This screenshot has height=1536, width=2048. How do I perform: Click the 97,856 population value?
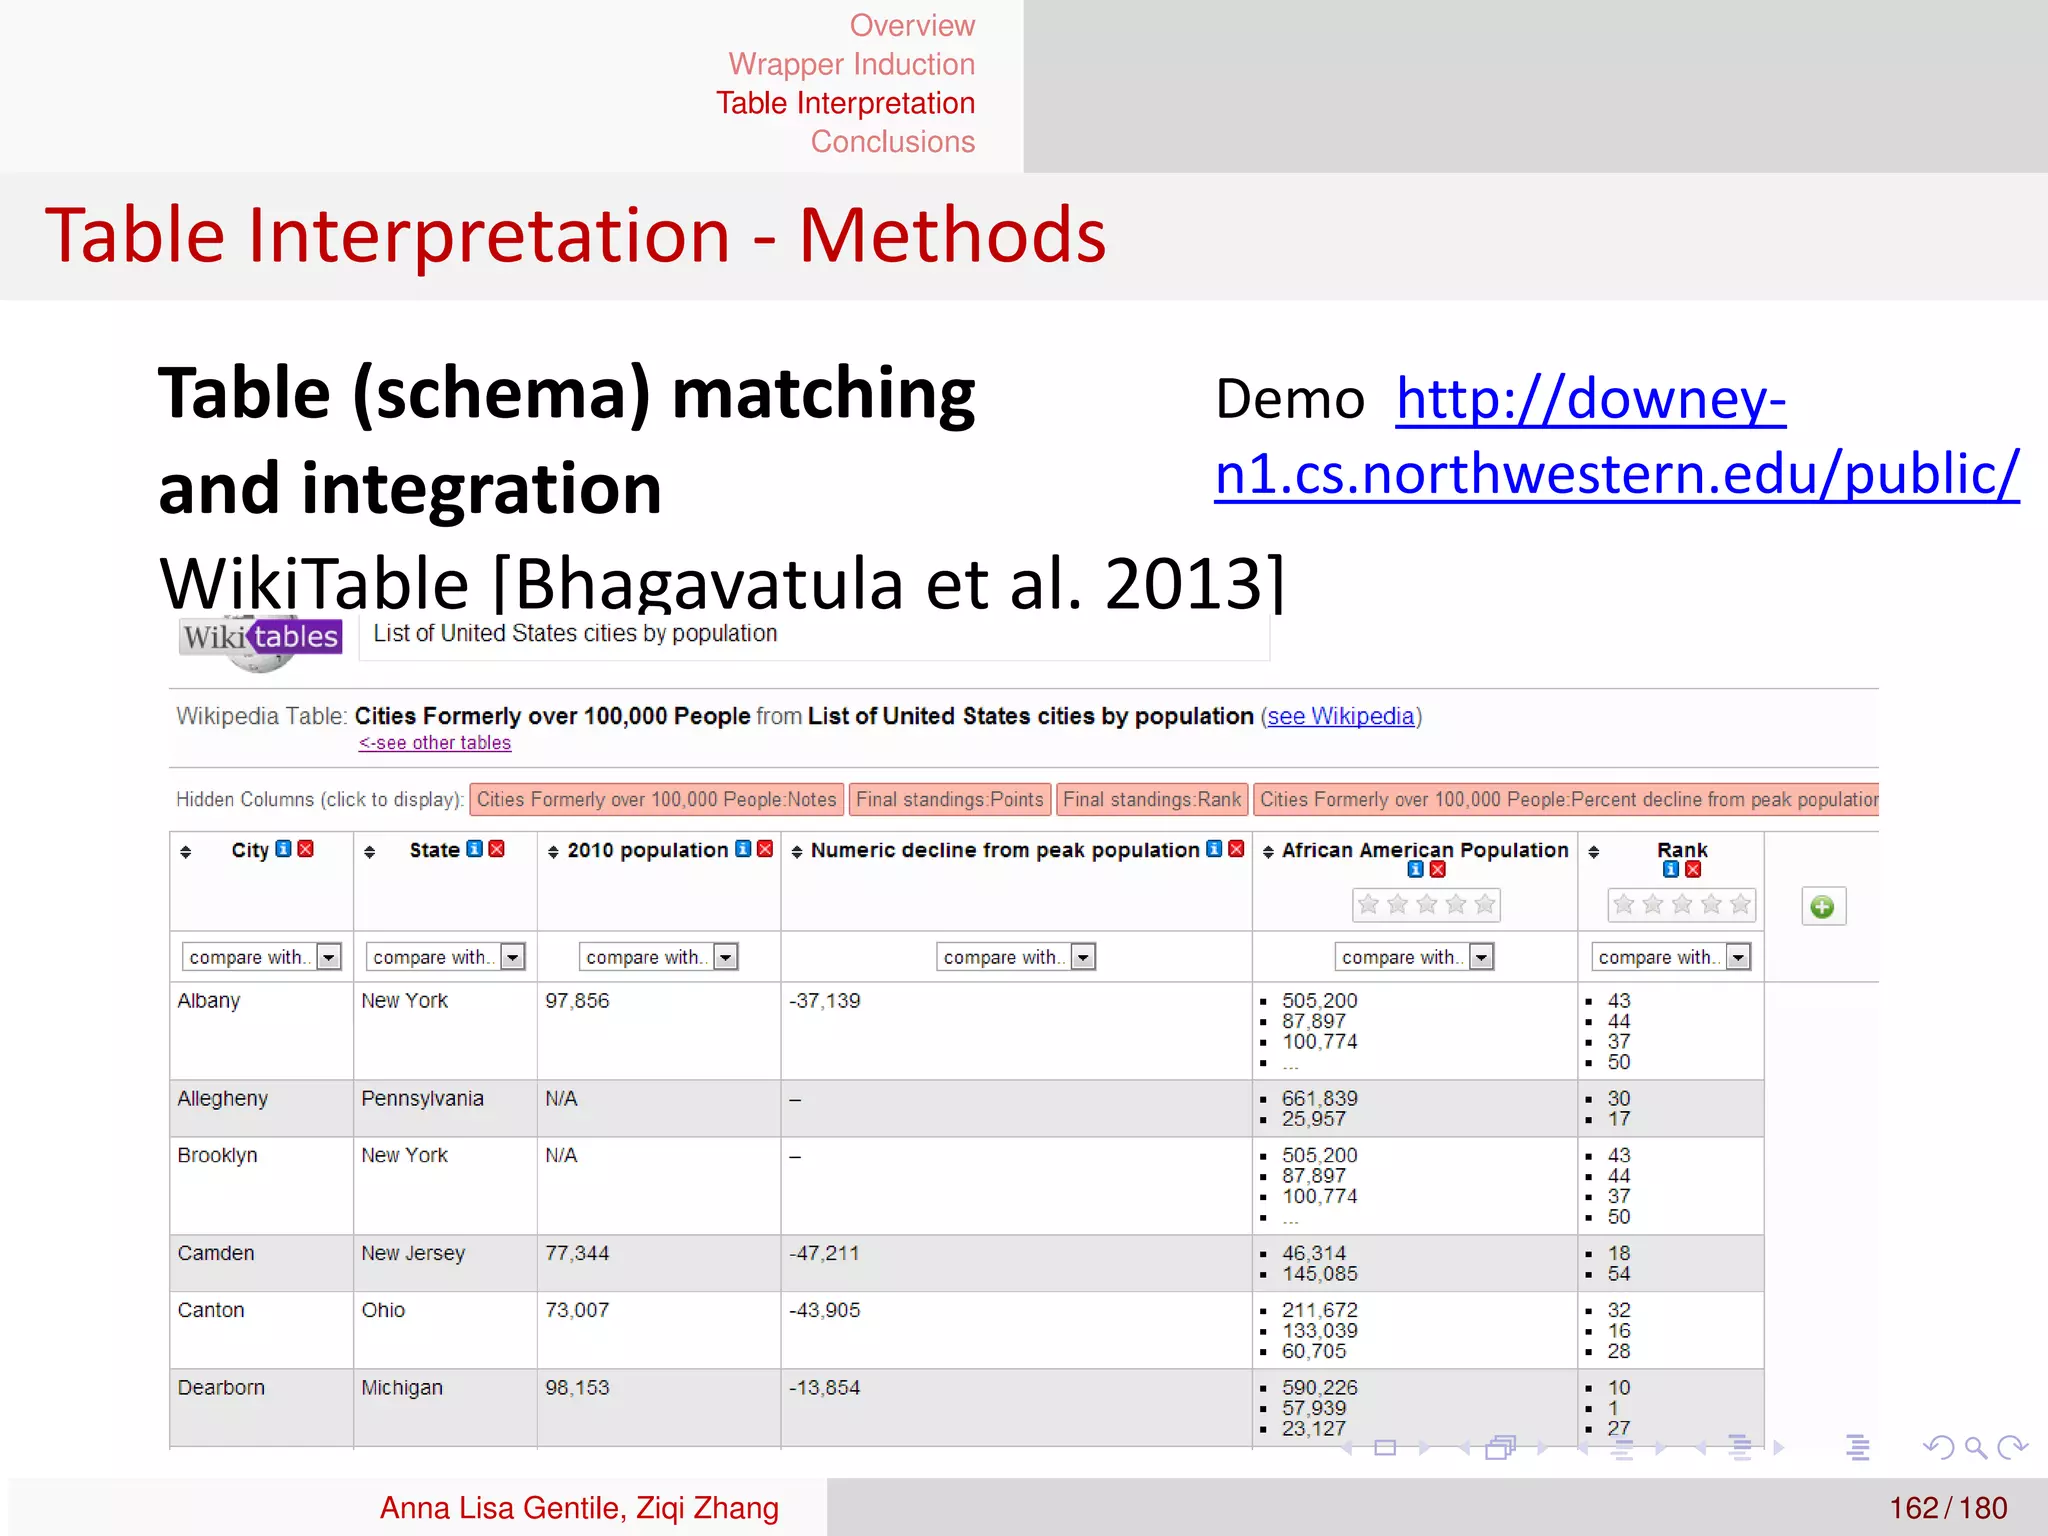coord(577,1001)
